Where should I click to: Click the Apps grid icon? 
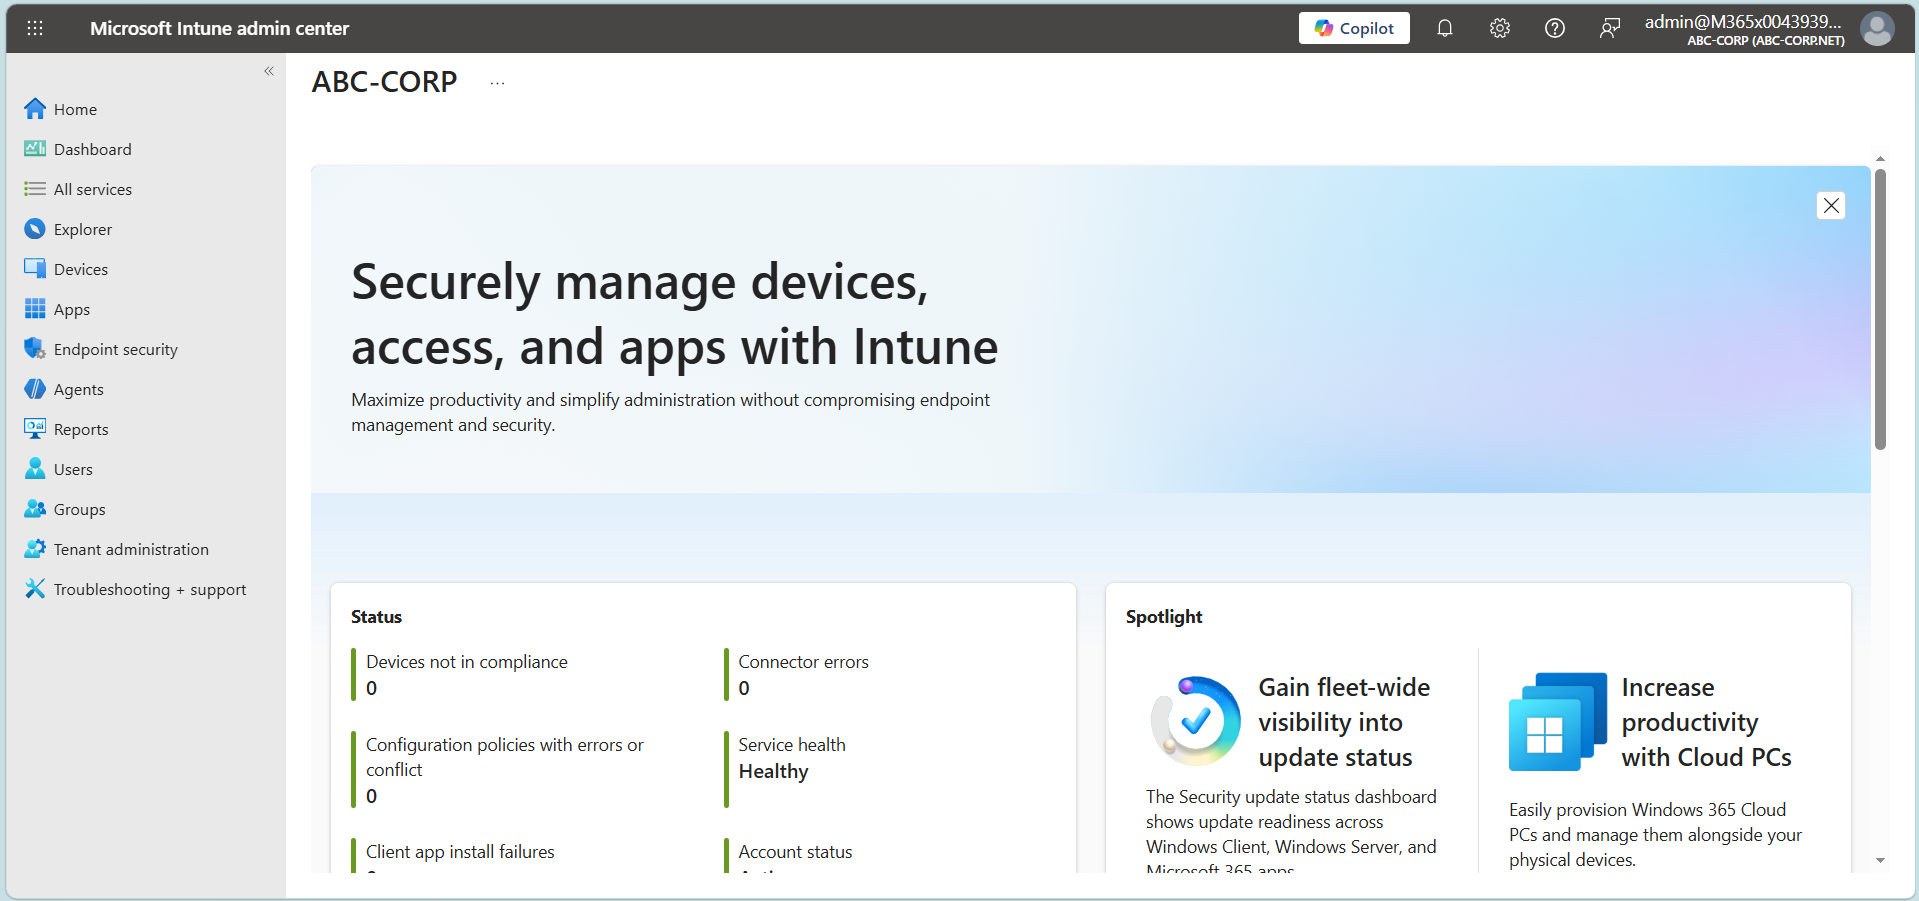(x=35, y=308)
